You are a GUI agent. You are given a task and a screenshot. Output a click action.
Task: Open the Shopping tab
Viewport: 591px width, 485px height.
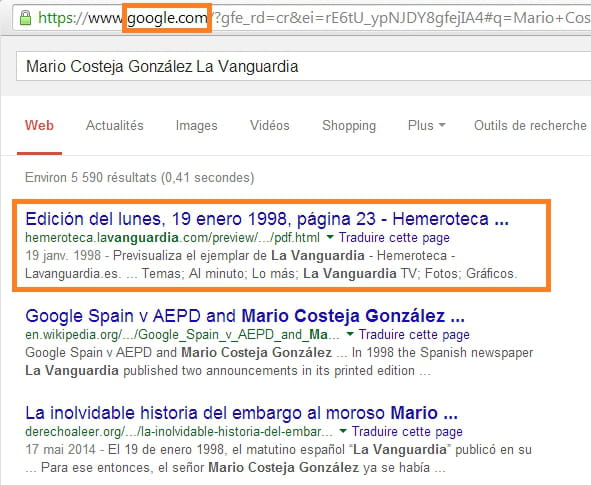[x=349, y=126]
